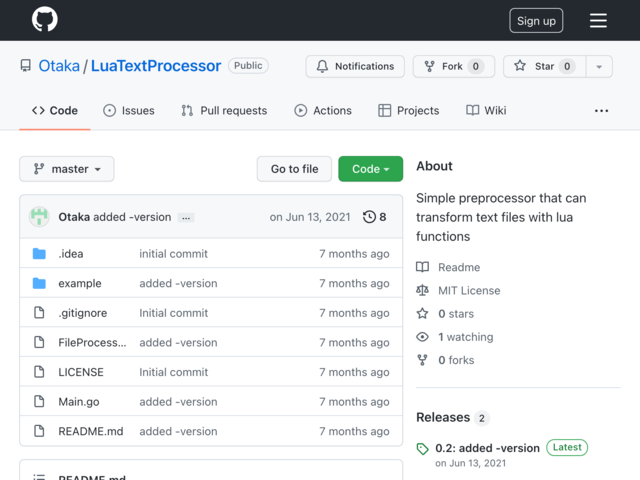Open the README.md file name in list
The height and width of the screenshot is (480, 640).
pyautogui.click(x=91, y=431)
